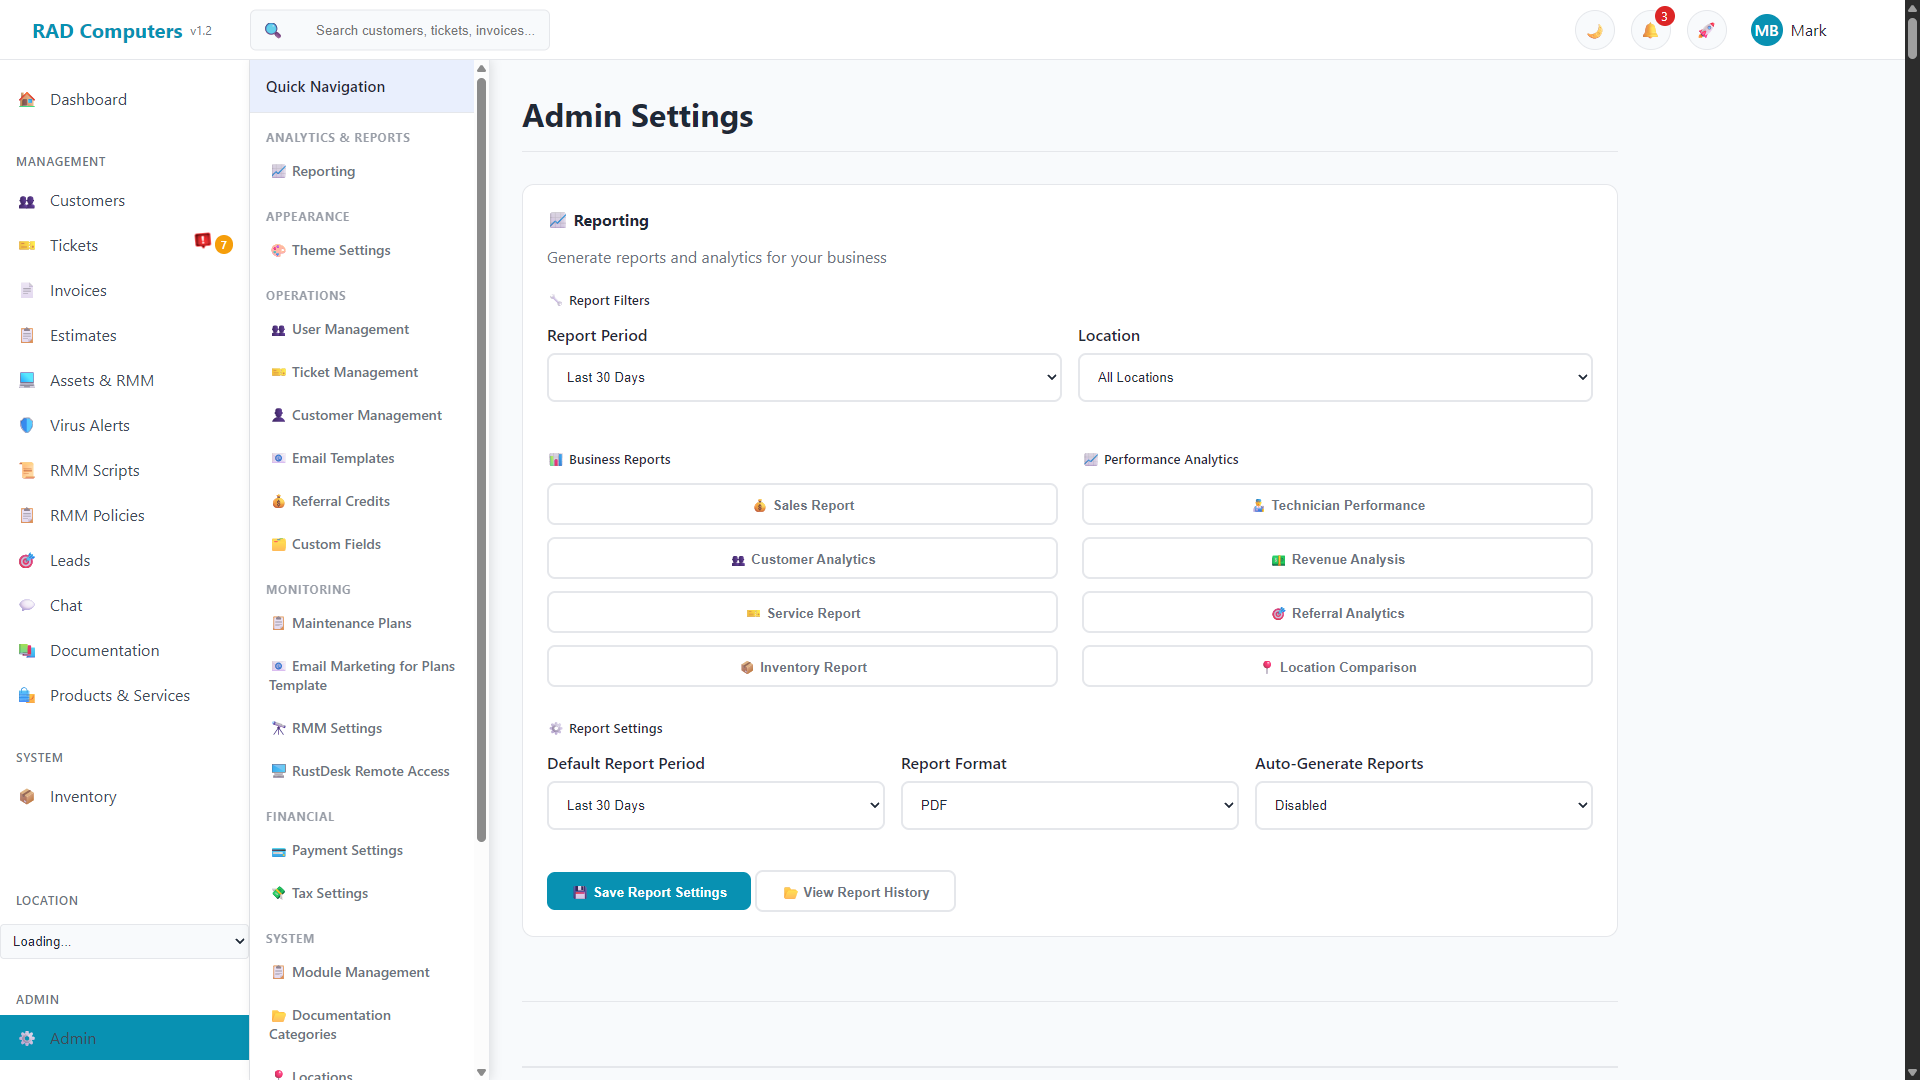Toggle dark mode with the moon icon
The width and height of the screenshot is (1920, 1080).
click(1594, 30)
